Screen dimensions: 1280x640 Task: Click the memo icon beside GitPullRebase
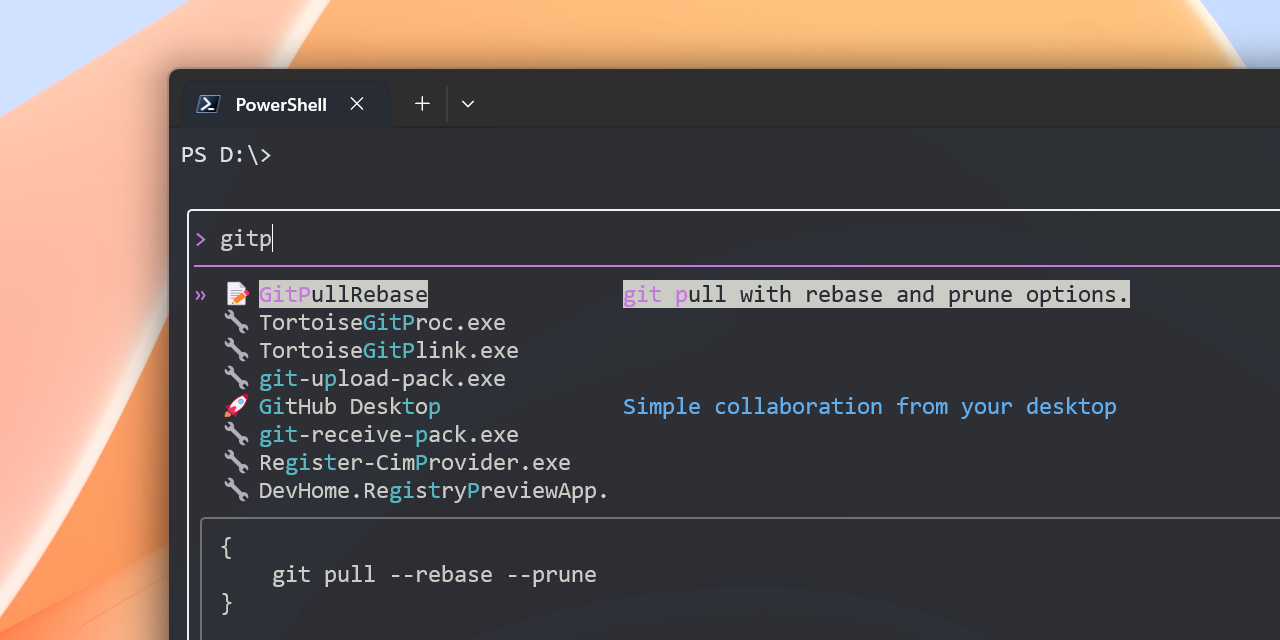coord(237,294)
